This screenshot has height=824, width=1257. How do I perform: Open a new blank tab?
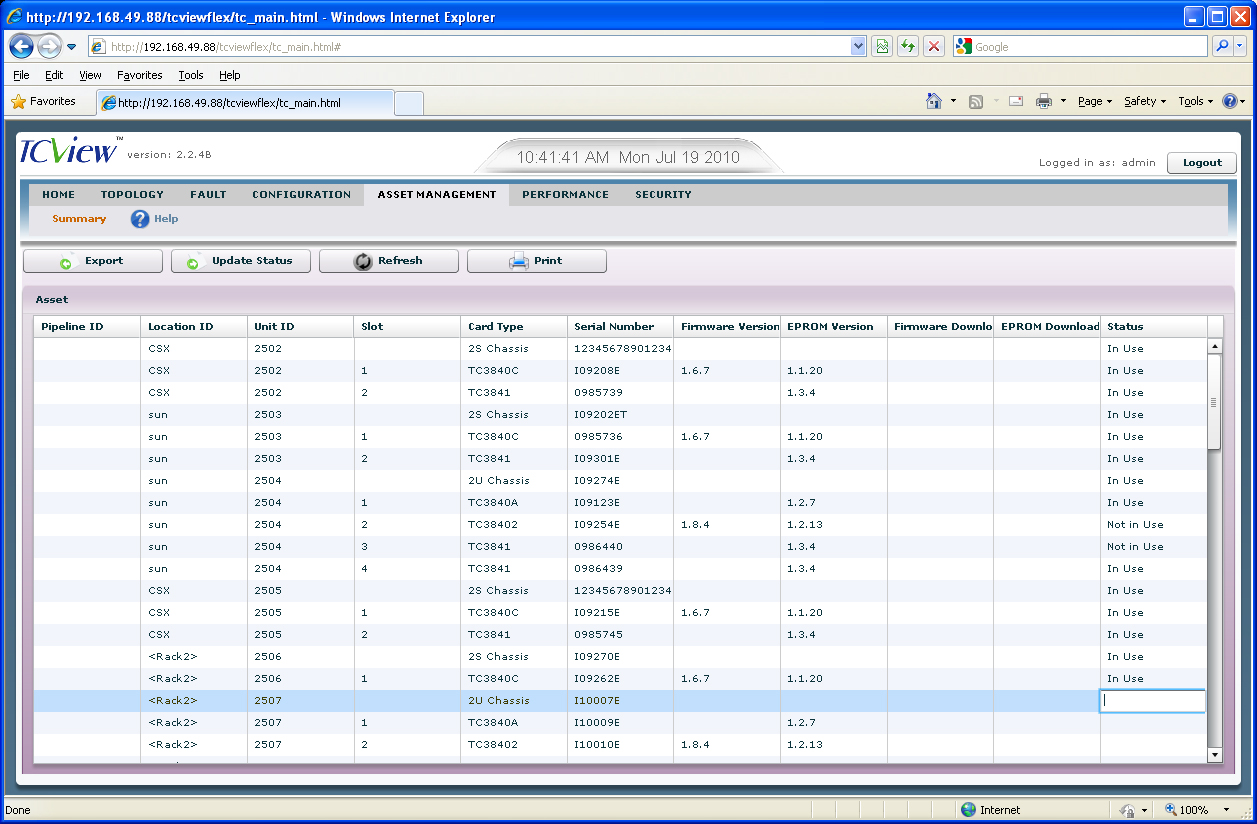coord(410,103)
